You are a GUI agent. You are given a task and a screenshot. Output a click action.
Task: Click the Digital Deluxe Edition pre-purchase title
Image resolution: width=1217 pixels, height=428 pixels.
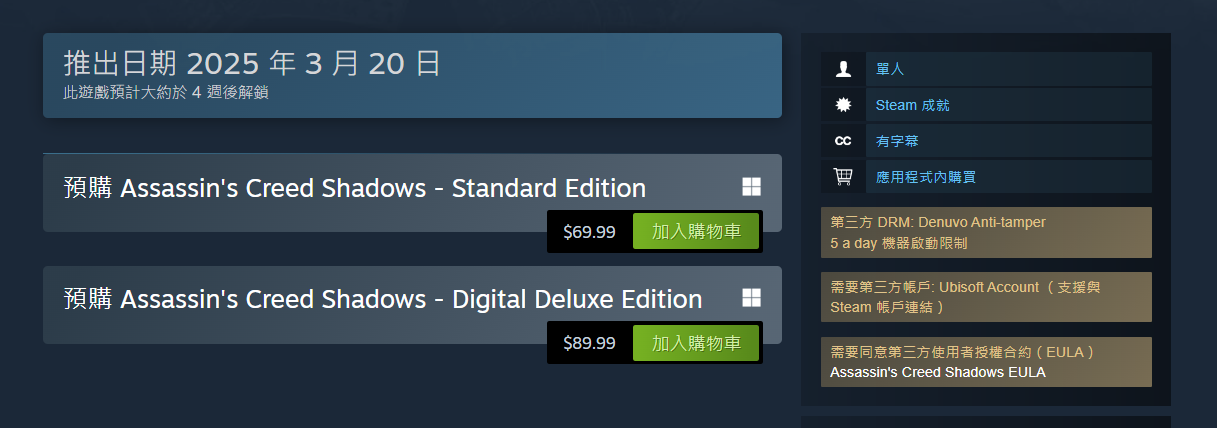coord(382,299)
